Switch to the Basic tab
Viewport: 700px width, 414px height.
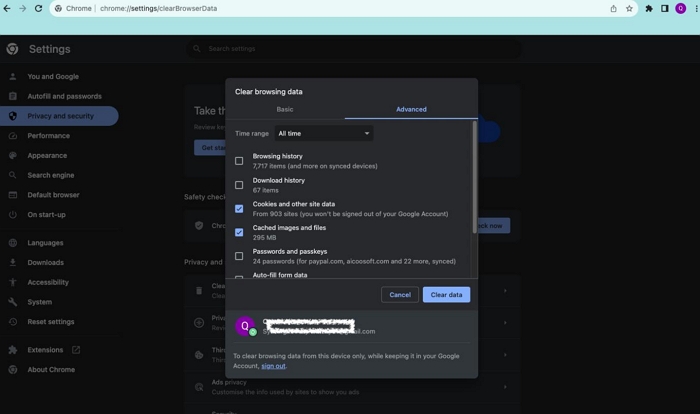coord(285,109)
